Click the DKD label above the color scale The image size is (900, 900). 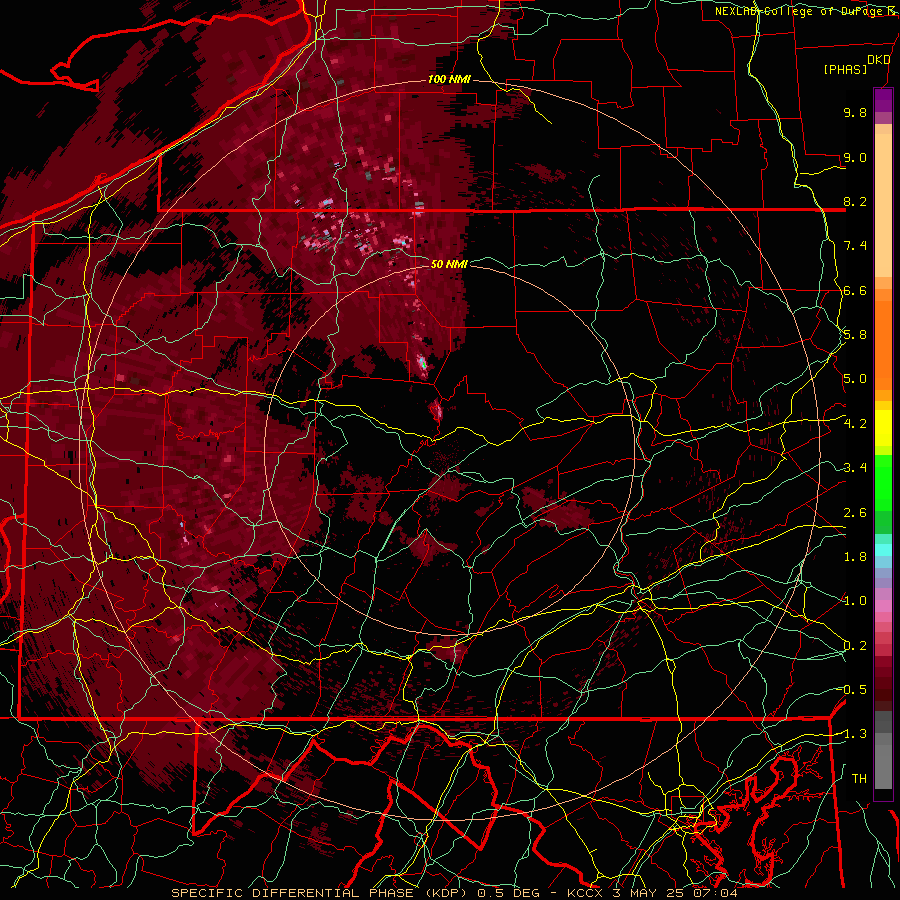(879, 60)
